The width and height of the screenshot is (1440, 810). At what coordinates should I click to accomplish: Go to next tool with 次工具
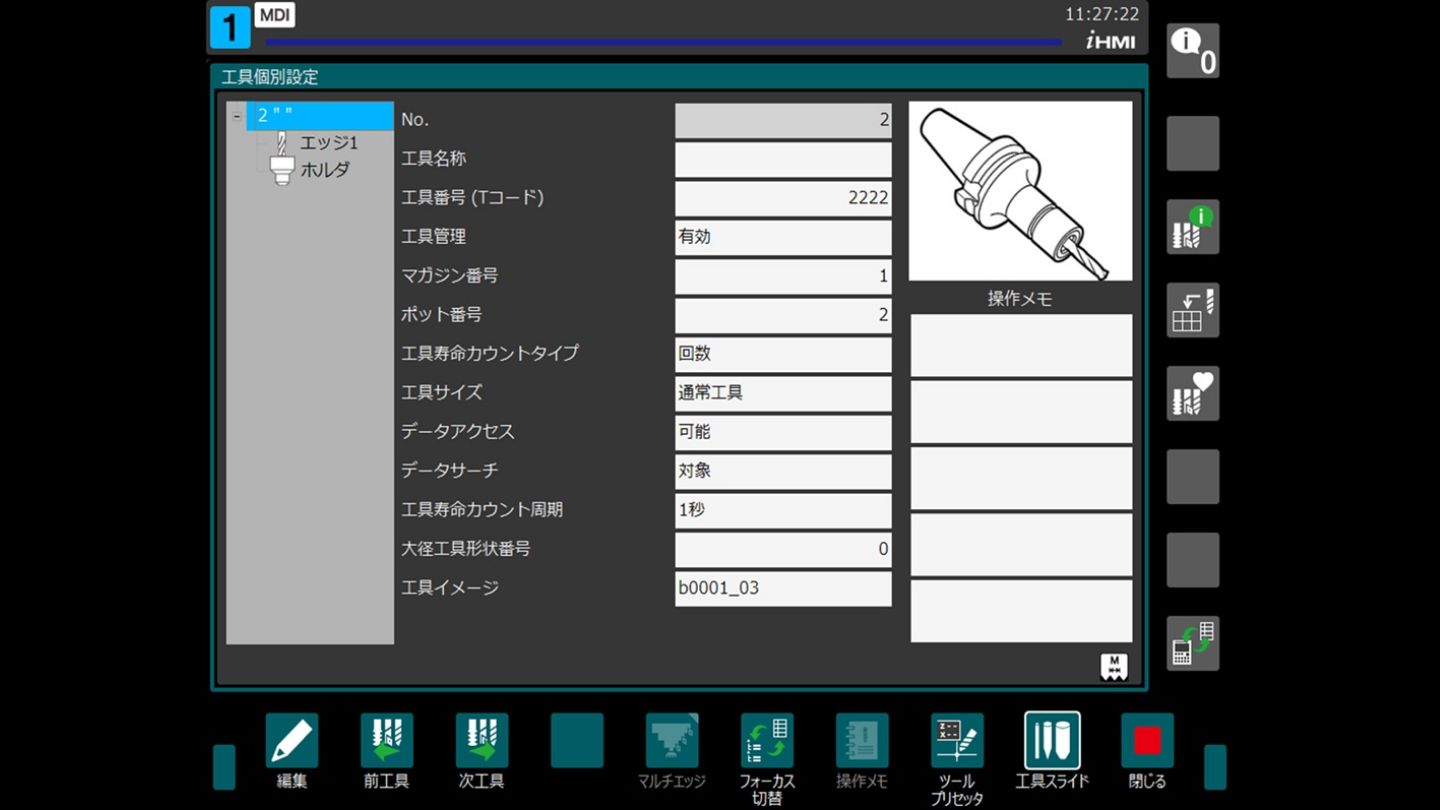pos(481,740)
